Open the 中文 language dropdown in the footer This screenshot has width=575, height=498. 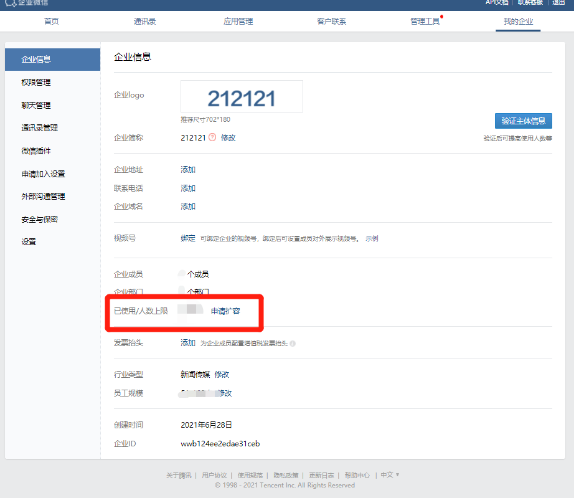click(390, 475)
